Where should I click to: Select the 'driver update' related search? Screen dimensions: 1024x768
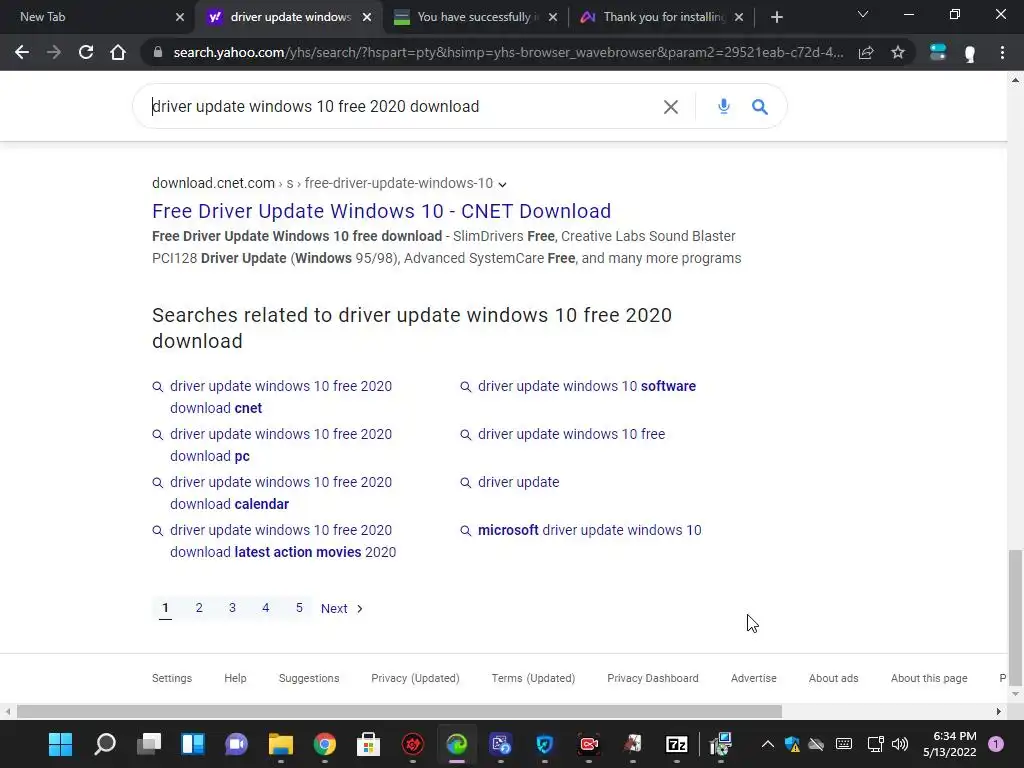tap(519, 482)
